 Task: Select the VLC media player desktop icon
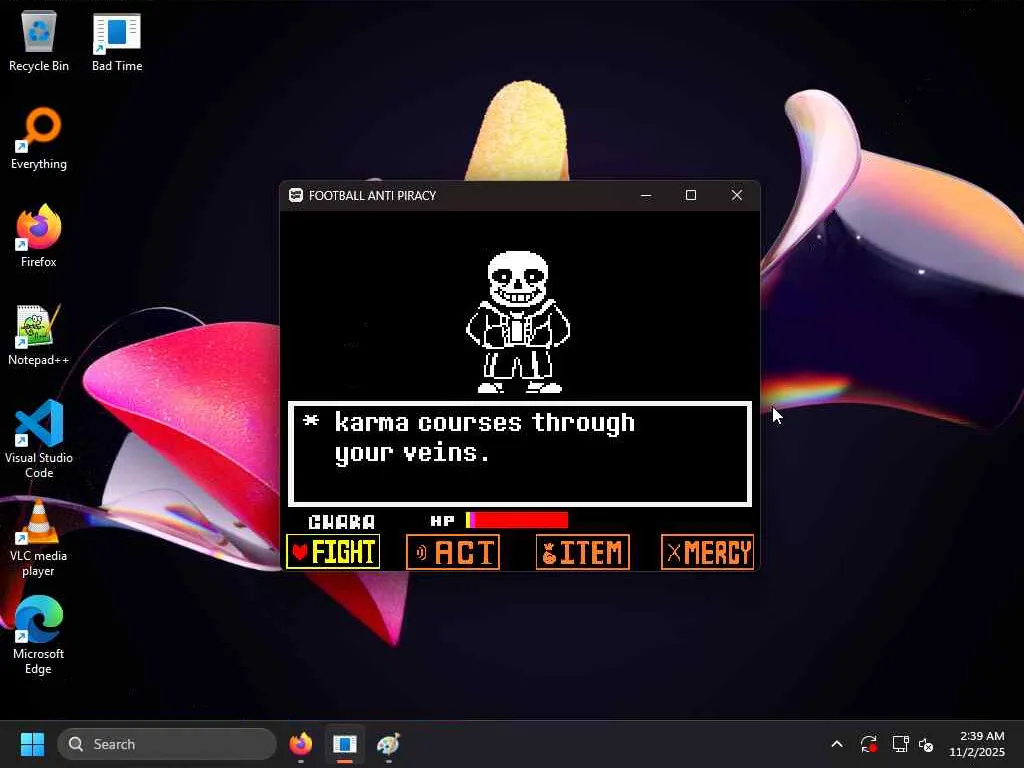[x=39, y=538]
